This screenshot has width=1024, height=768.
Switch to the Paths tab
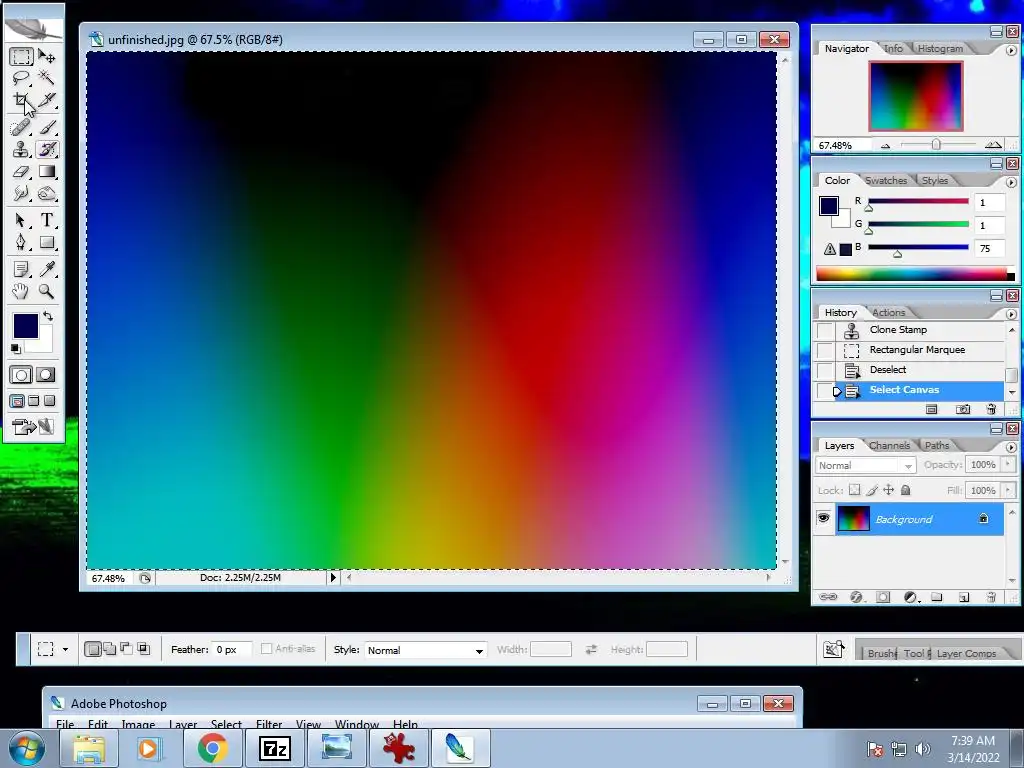tap(936, 445)
